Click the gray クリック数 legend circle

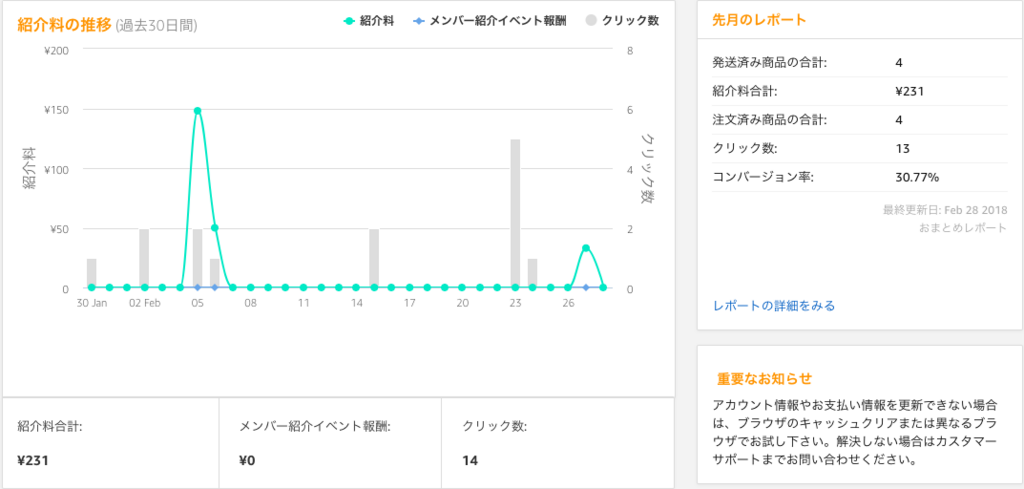click(591, 21)
